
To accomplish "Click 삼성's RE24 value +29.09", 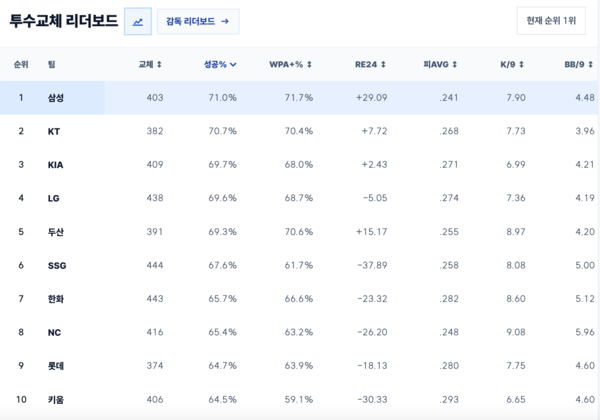I will [x=372, y=98].
